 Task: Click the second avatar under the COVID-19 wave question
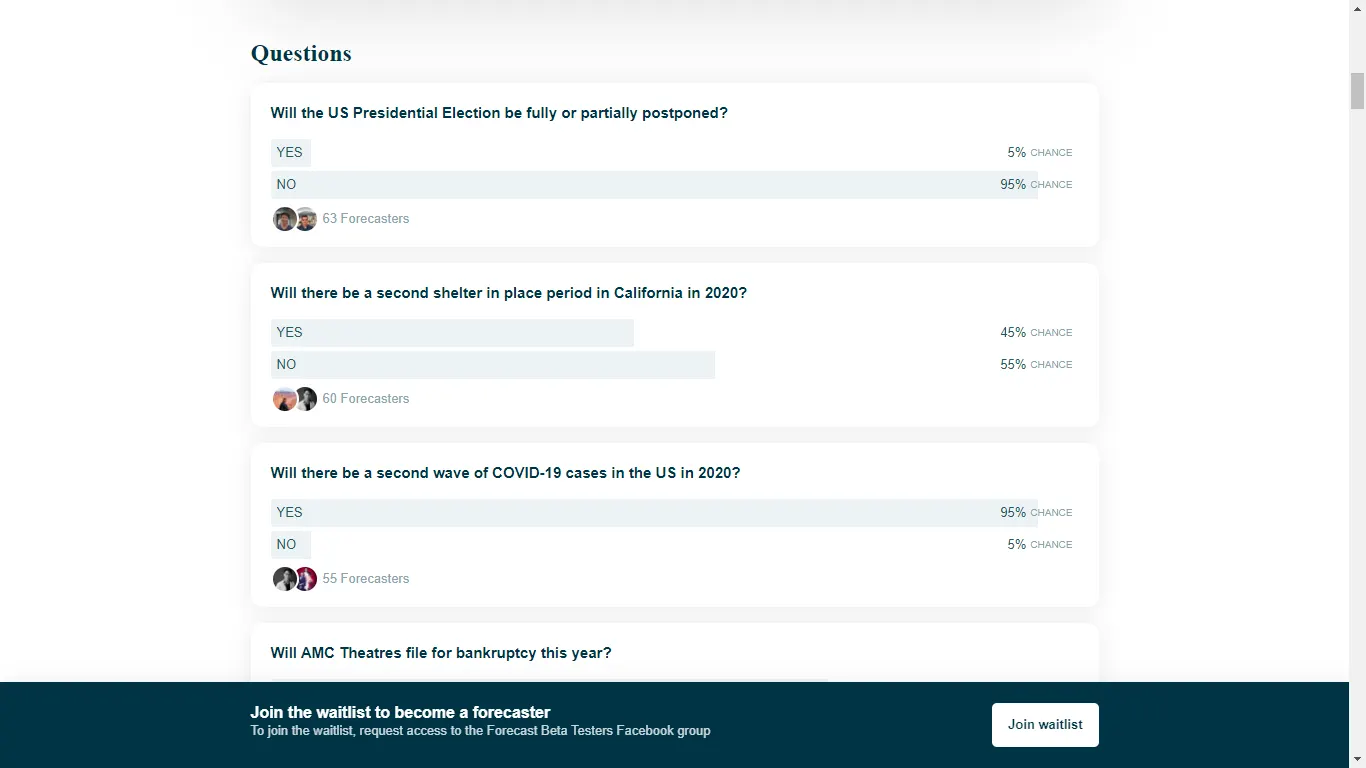(x=306, y=579)
